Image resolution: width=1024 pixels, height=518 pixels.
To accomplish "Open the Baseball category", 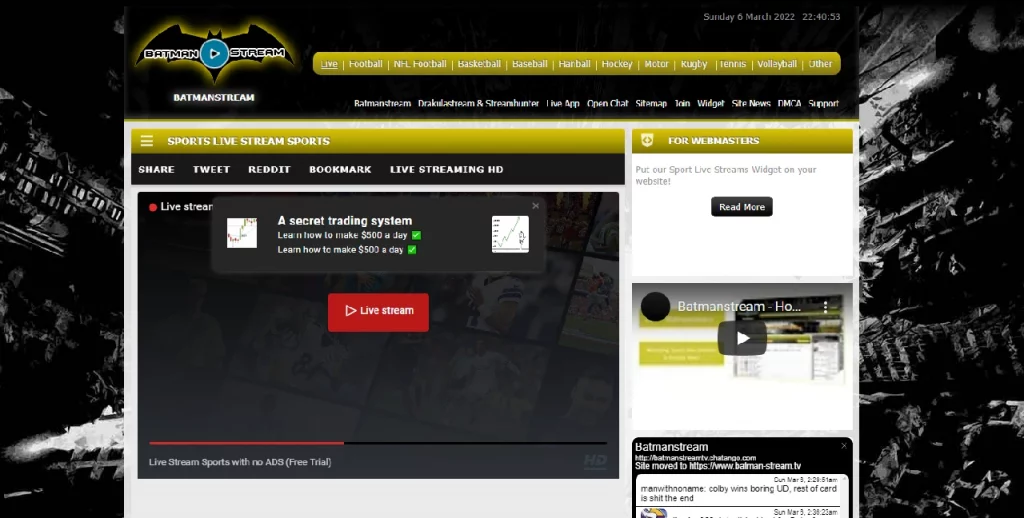I will pos(530,64).
